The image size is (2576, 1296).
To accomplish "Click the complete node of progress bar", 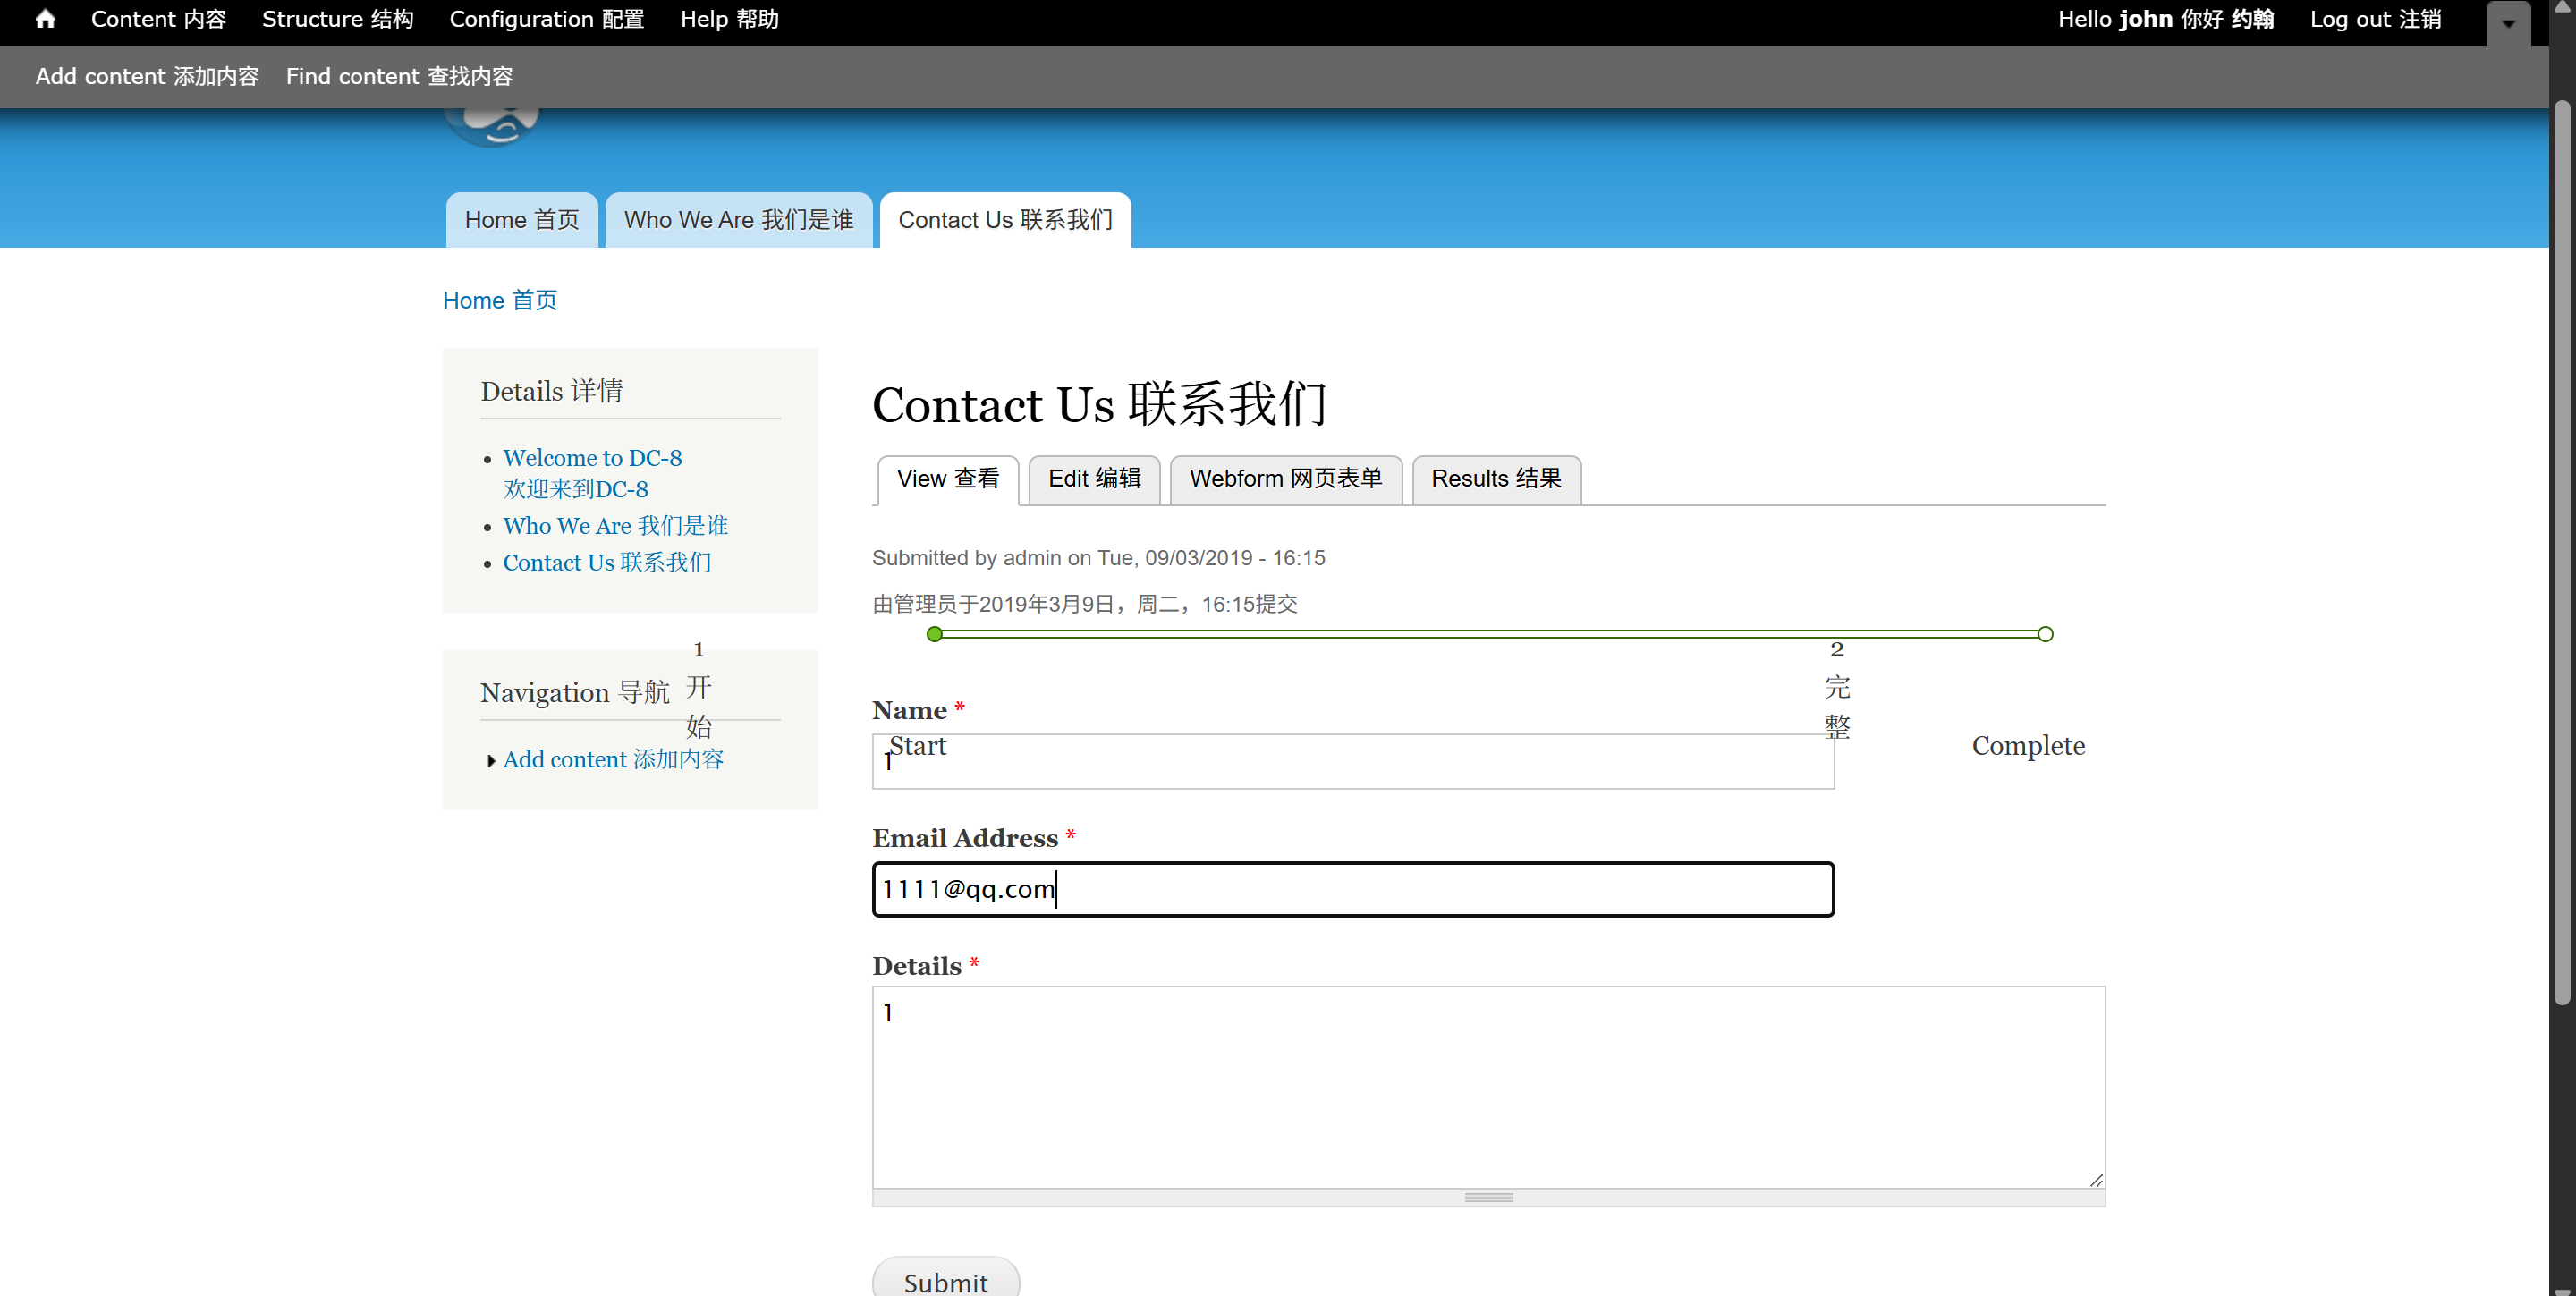I will [2045, 634].
